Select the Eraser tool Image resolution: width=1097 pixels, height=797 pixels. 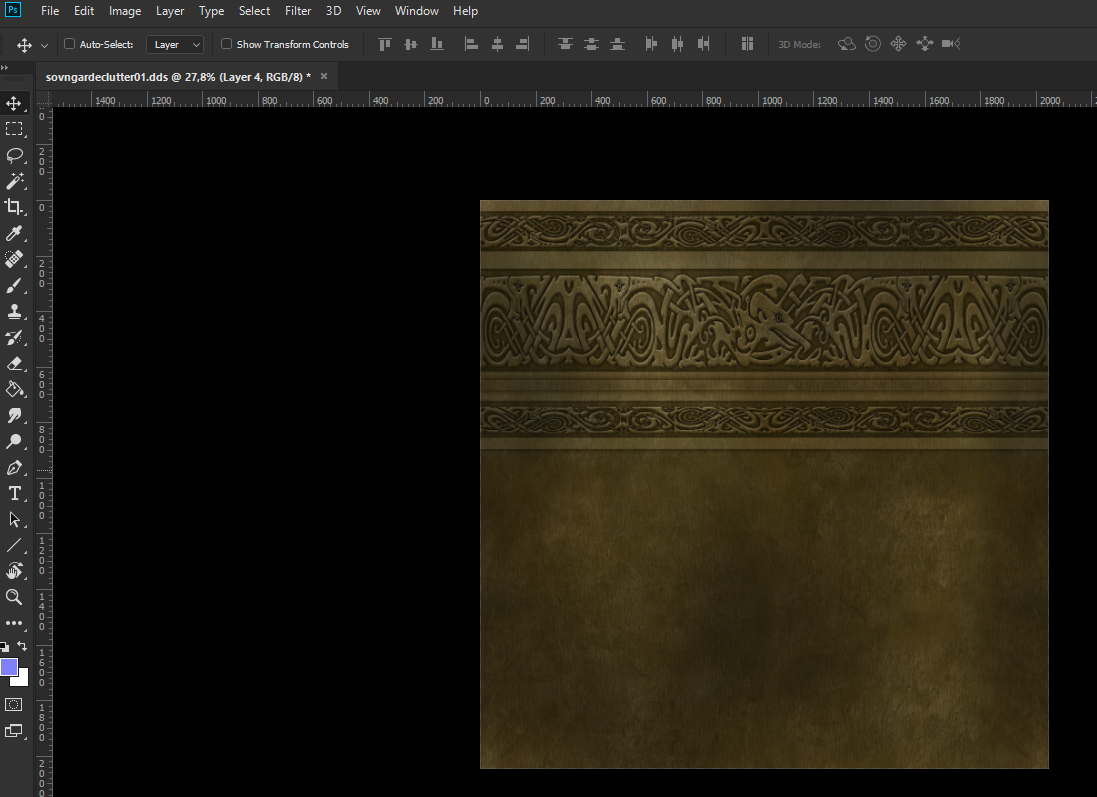click(14, 363)
